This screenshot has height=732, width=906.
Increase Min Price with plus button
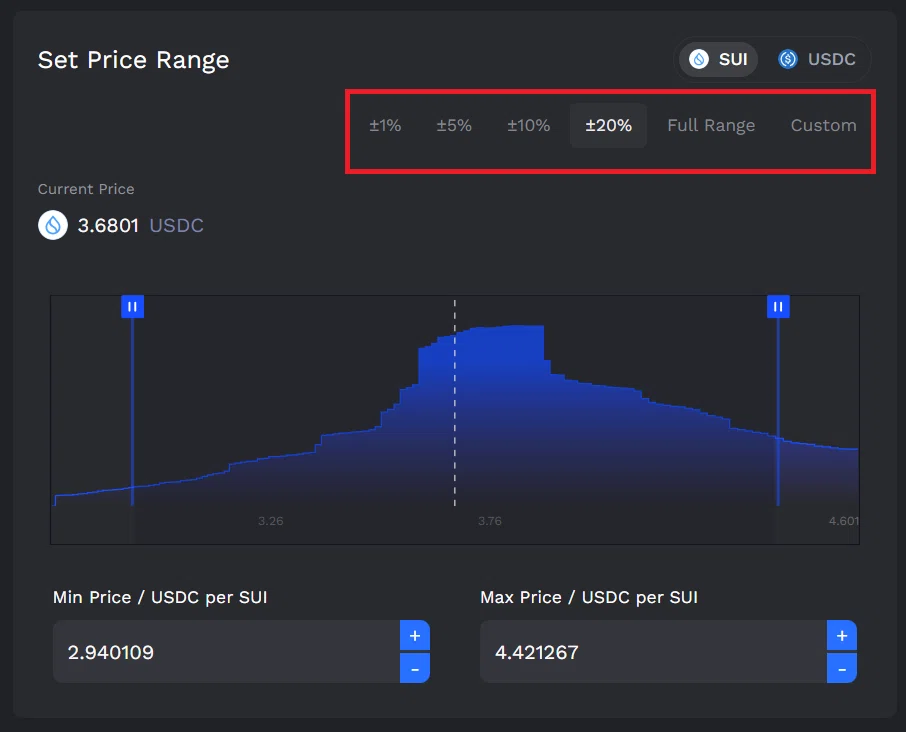click(x=415, y=636)
